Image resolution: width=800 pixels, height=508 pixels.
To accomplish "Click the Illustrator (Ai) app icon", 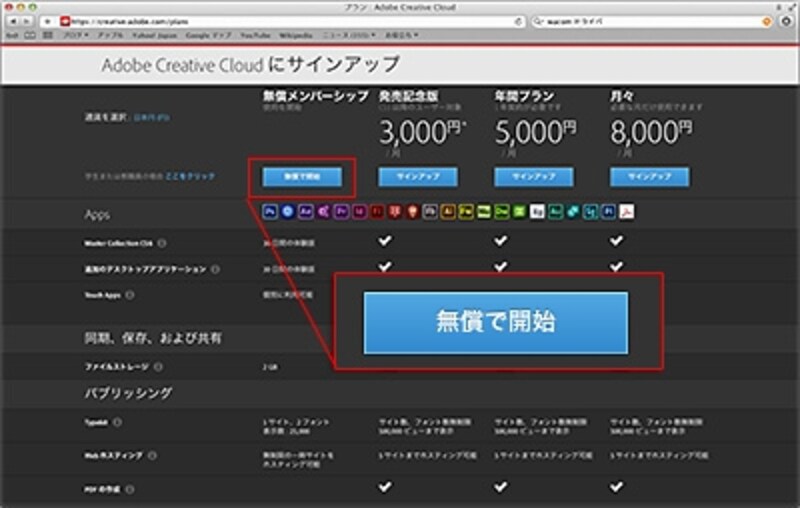I will click(x=448, y=211).
